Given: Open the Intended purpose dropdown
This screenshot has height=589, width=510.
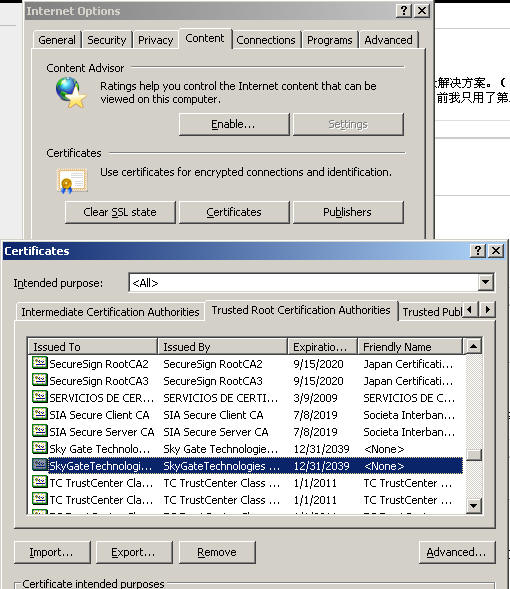Looking at the screenshot, I should 486,282.
